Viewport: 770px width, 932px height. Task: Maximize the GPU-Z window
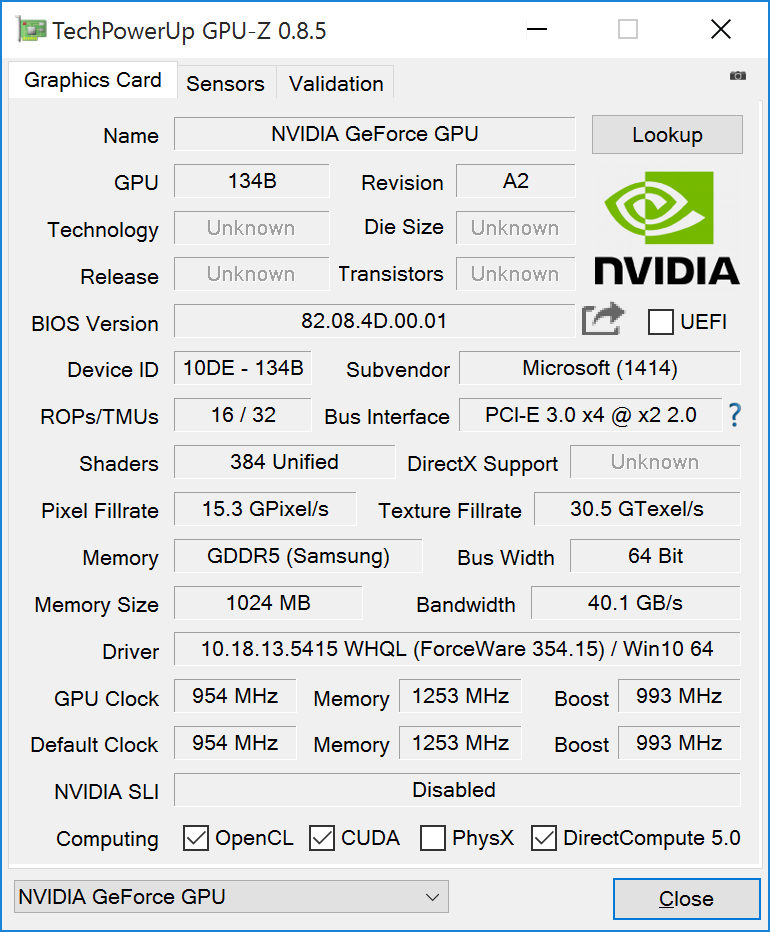click(x=628, y=30)
